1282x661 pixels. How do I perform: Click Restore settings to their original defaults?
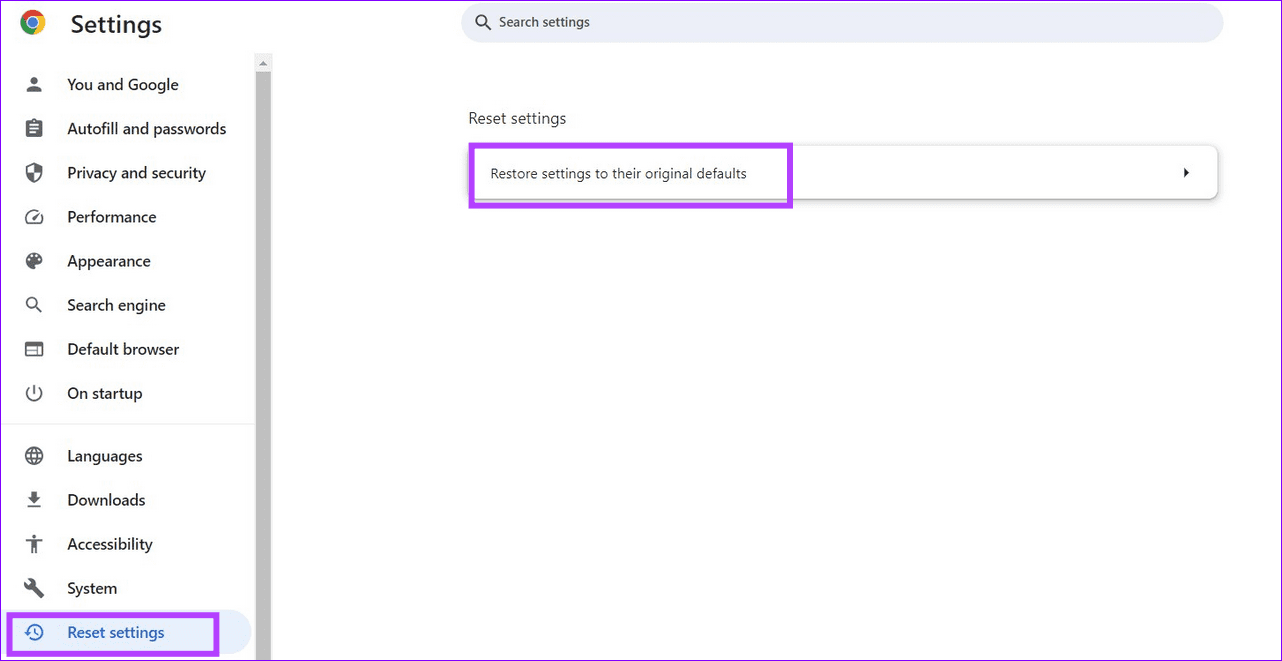843,173
